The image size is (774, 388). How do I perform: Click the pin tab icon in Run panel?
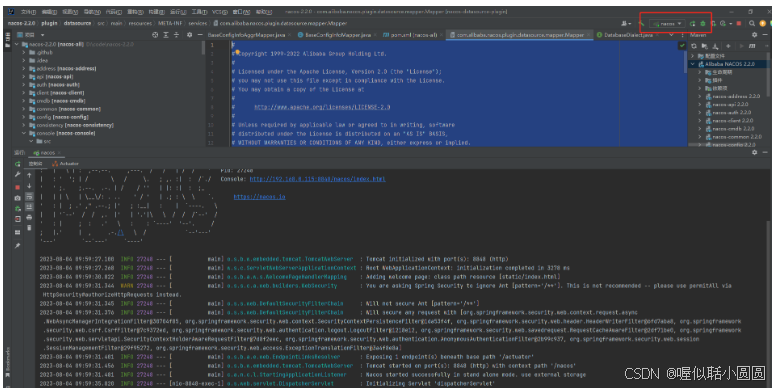(18, 245)
